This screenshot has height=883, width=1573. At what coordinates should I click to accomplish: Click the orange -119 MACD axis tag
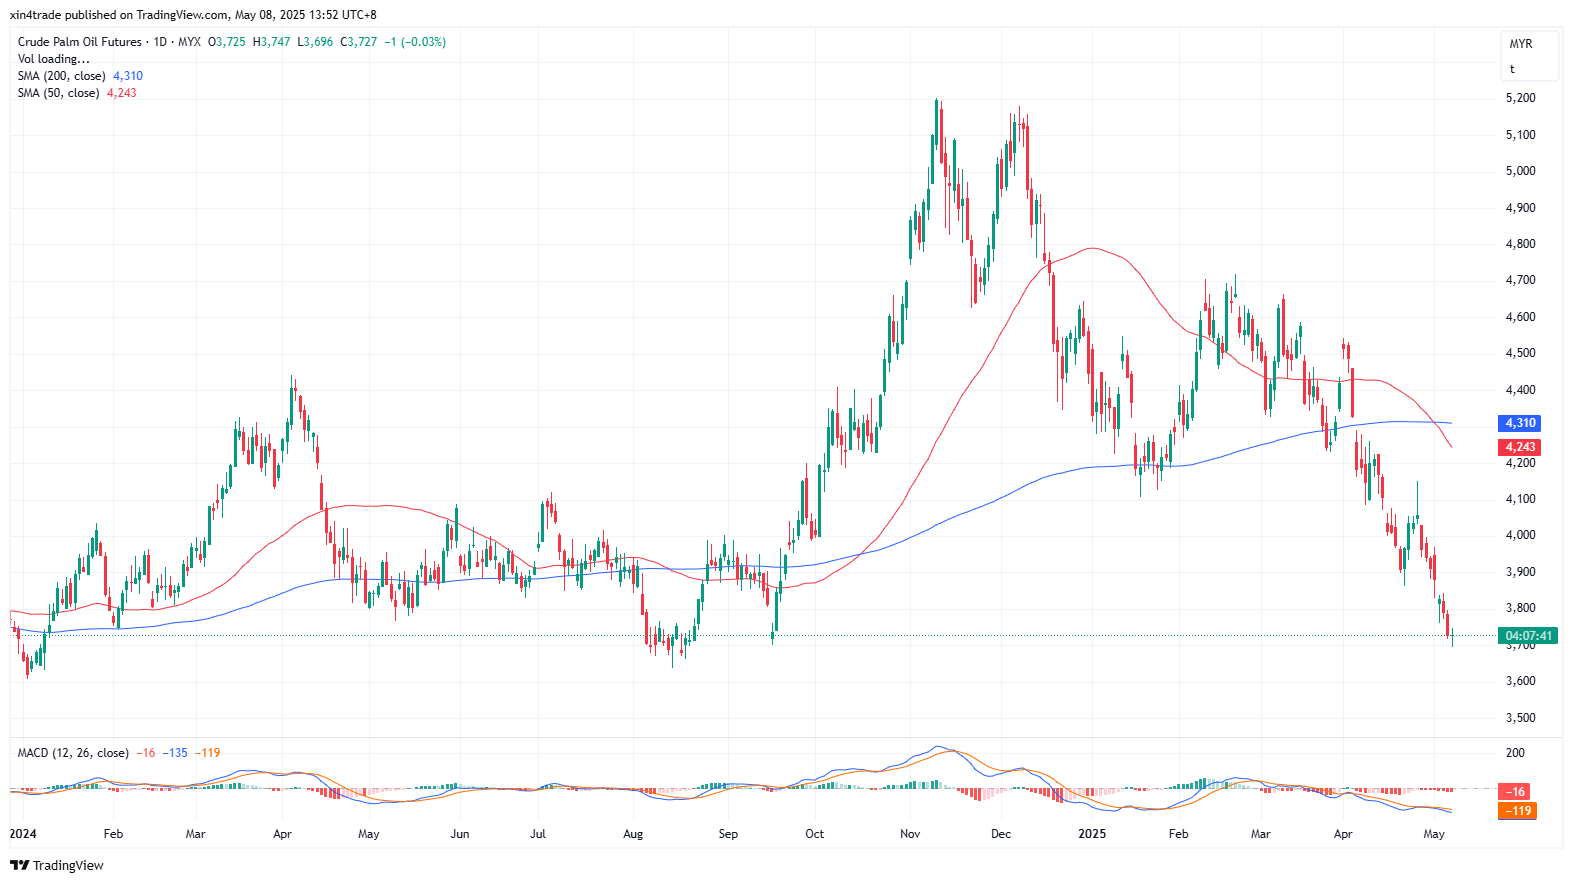pos(1517,811)
